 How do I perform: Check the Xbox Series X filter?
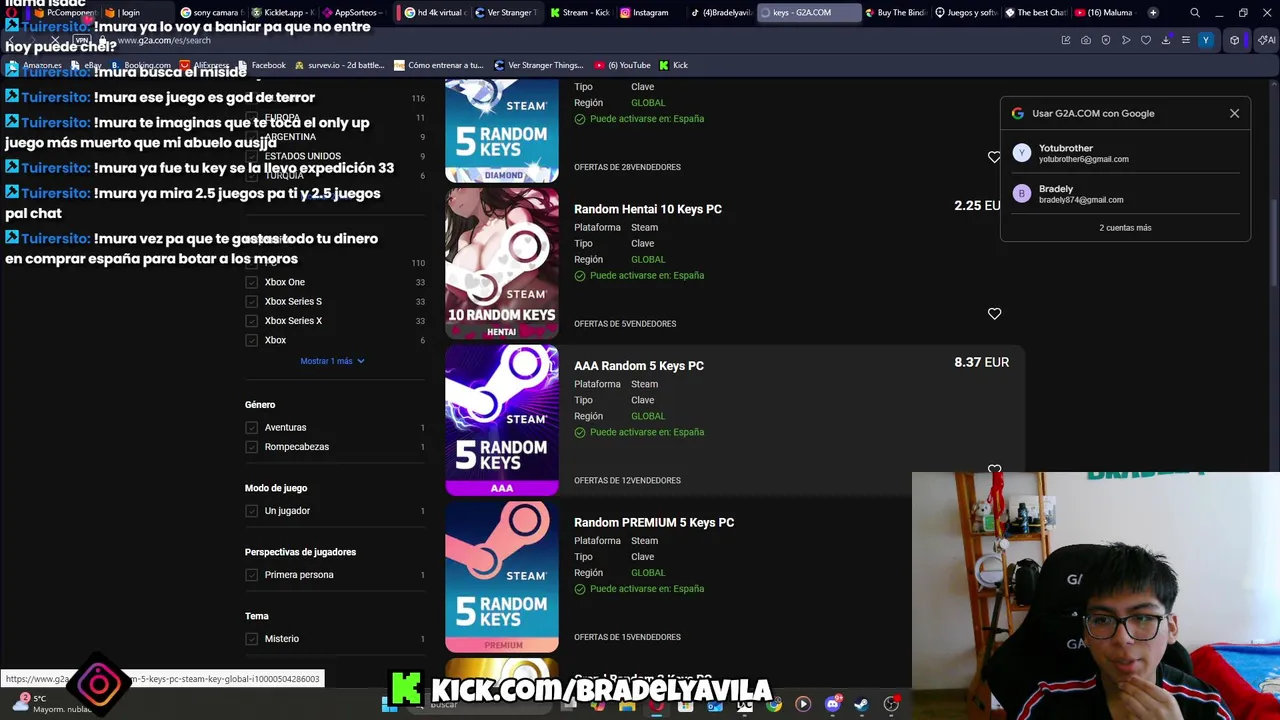(x=252, y=321)
